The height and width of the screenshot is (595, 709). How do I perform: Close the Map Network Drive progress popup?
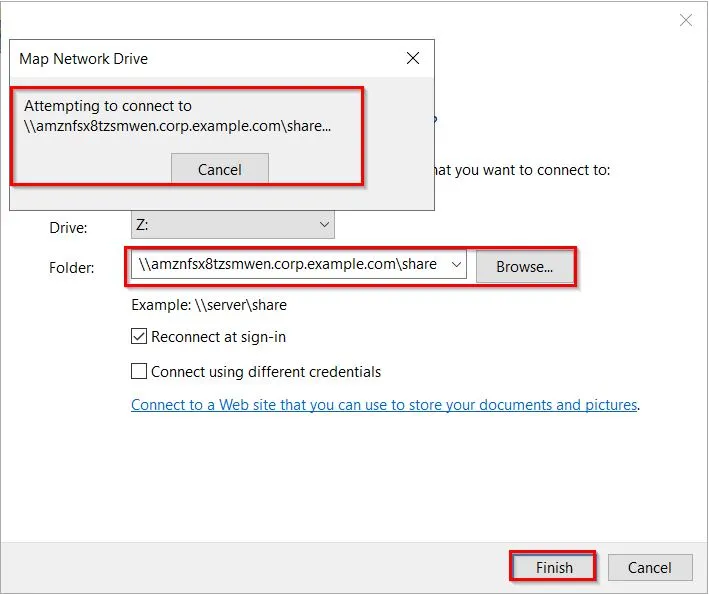413,59
